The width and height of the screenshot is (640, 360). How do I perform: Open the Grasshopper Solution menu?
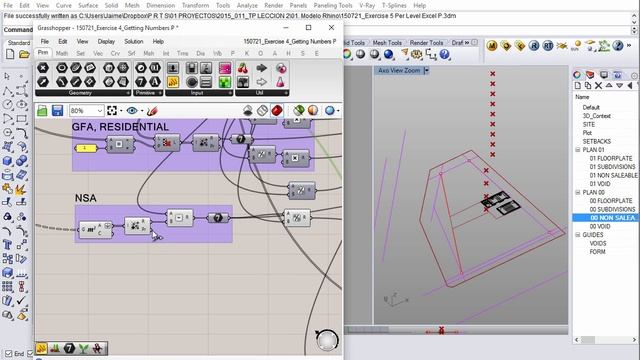point(133,42)
